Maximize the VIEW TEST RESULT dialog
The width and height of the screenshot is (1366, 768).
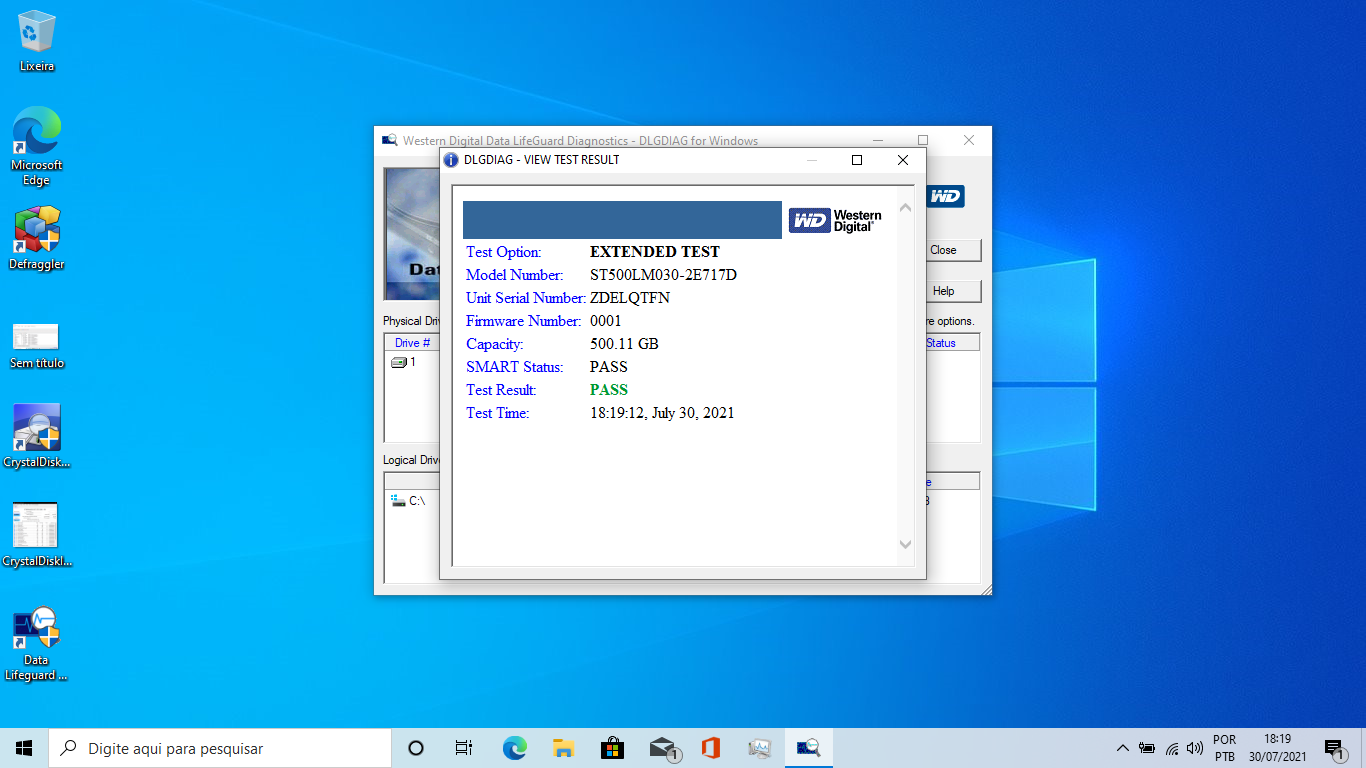857,160
